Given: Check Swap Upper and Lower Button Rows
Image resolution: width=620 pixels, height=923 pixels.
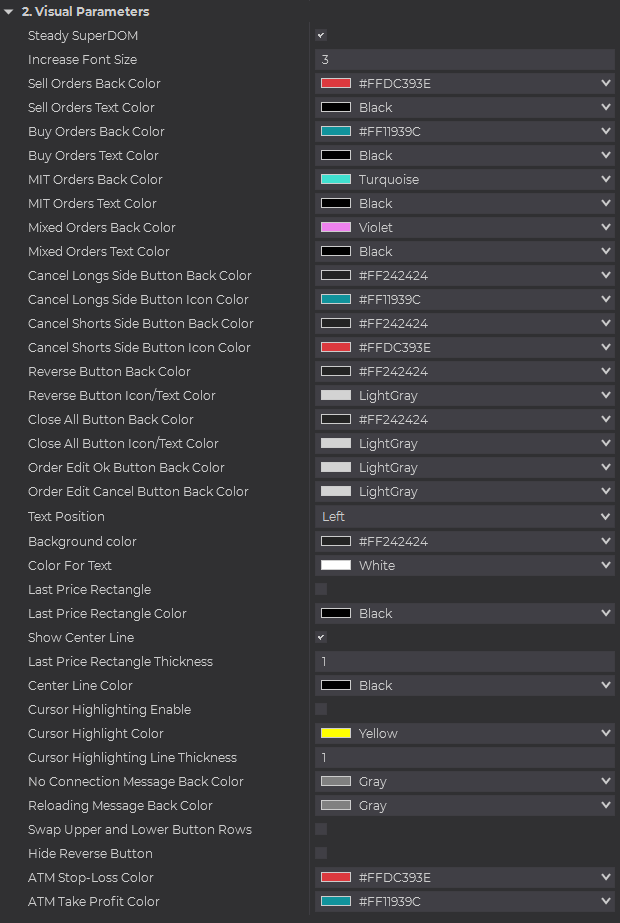Looking at the screenshot, I should (321, 829).
